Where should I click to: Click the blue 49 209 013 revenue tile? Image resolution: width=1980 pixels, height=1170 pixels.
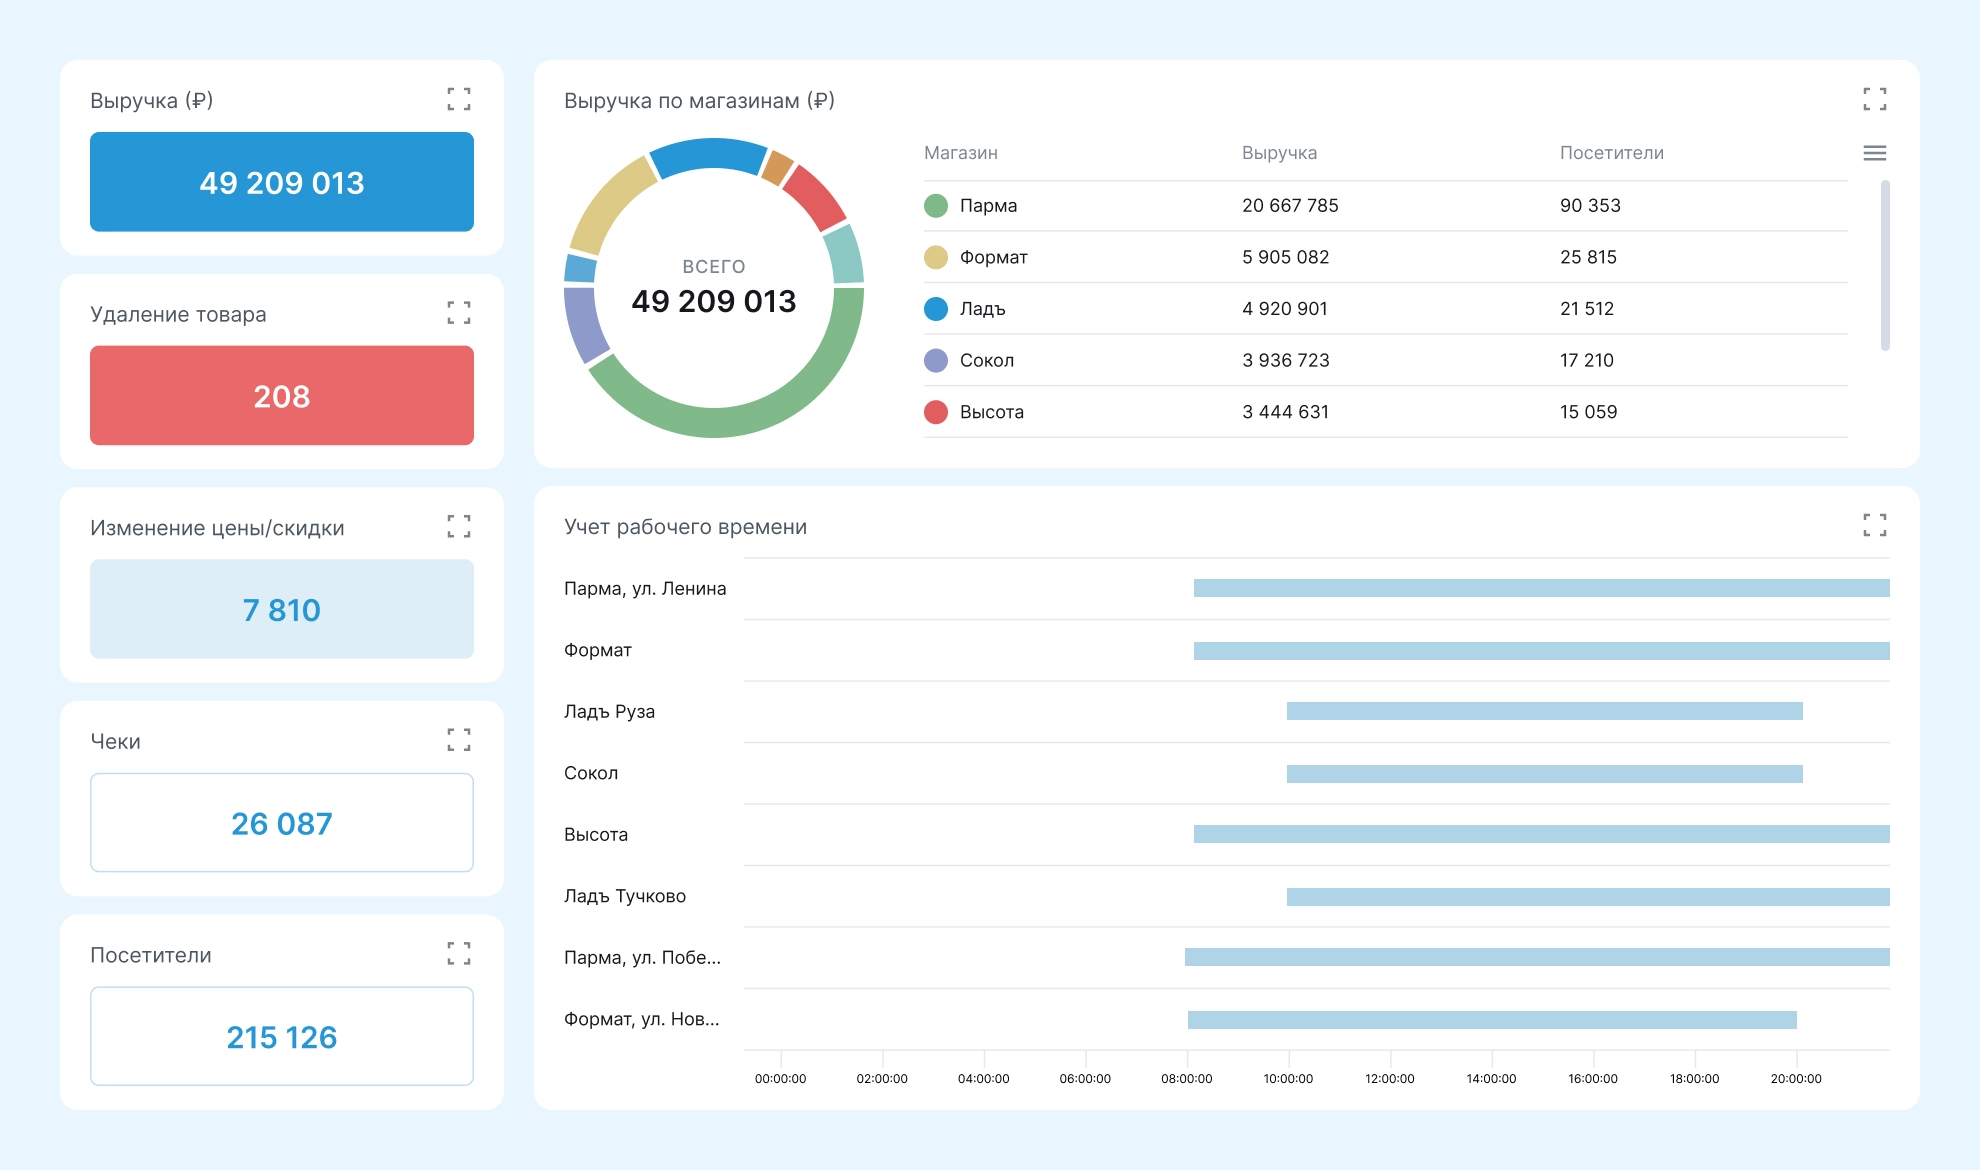(x=282, y=182)
